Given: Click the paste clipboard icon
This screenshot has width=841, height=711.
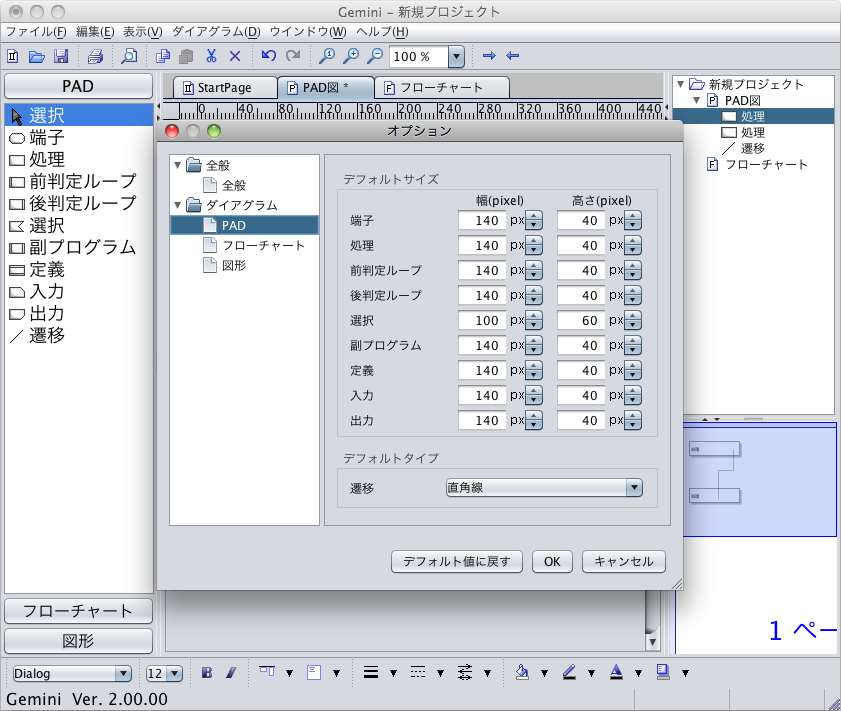Looking at the screenshot, I should click(186, 56).
